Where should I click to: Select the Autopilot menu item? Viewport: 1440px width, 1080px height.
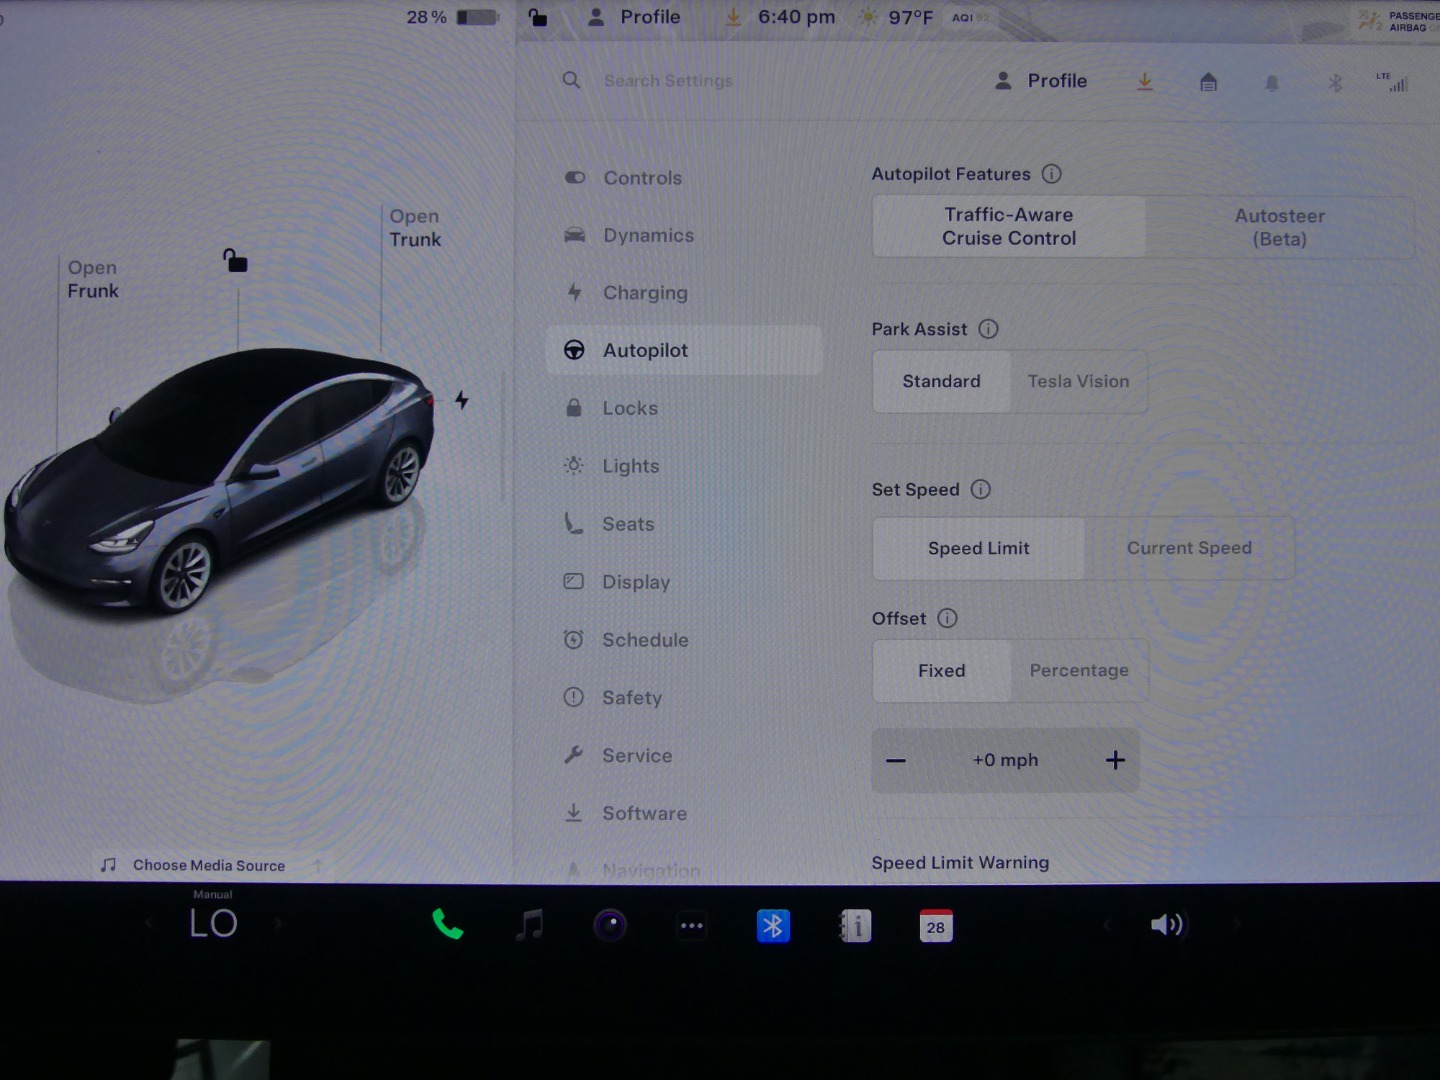click(x=685, y=350)
